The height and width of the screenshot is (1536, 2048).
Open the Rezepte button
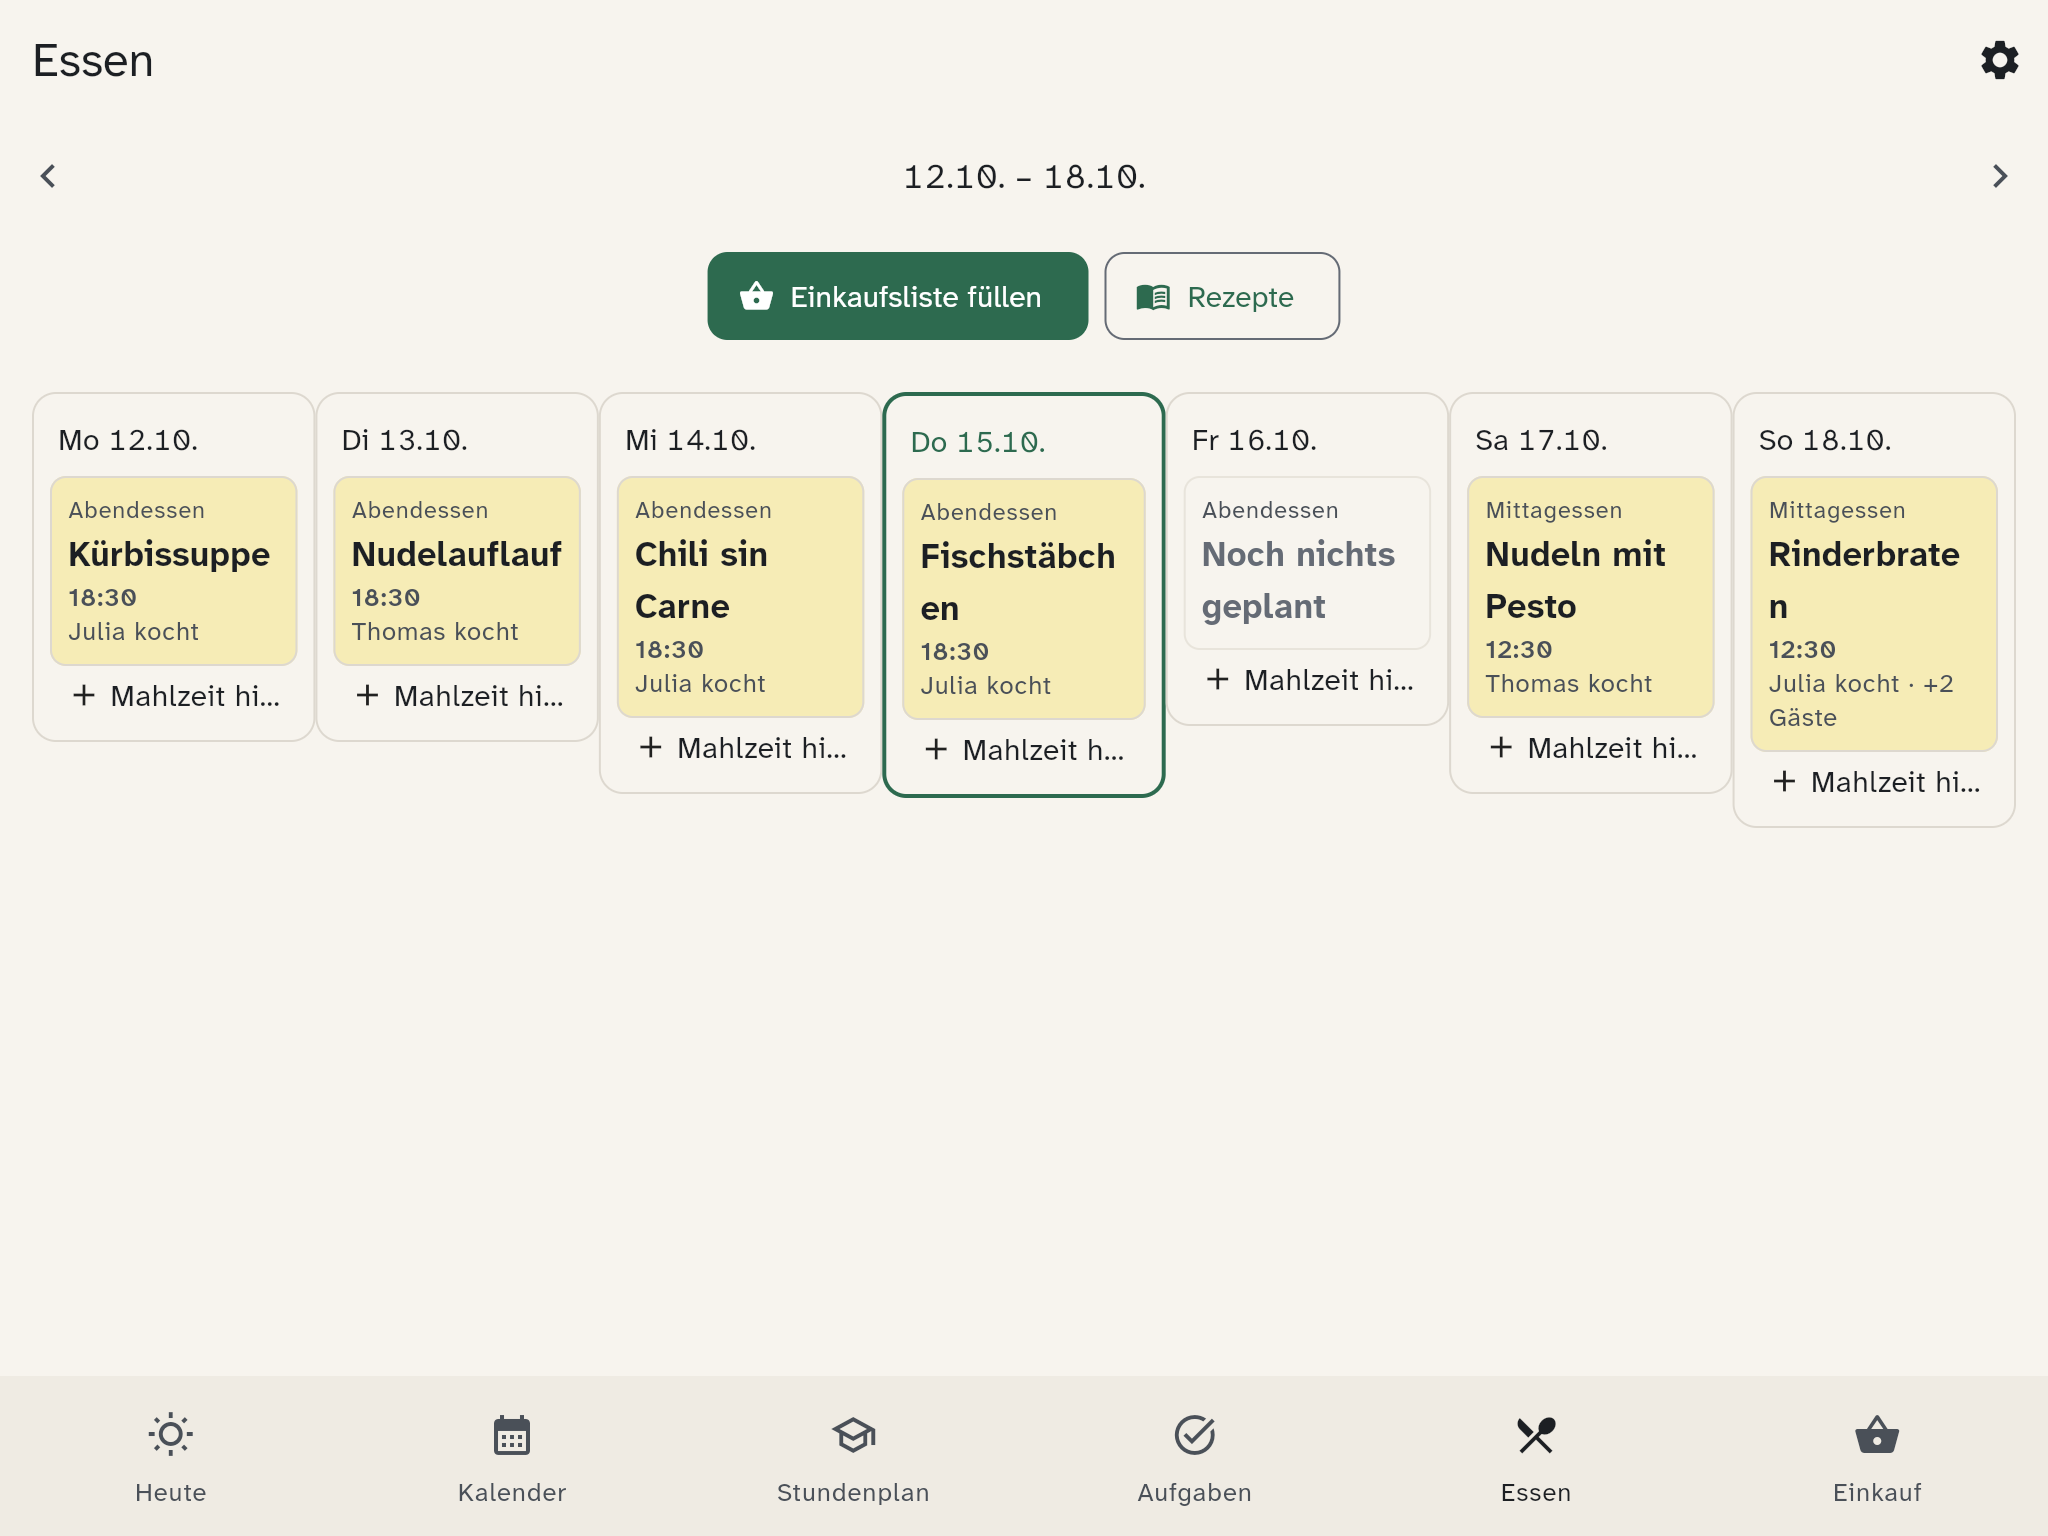pos(1221,296)
